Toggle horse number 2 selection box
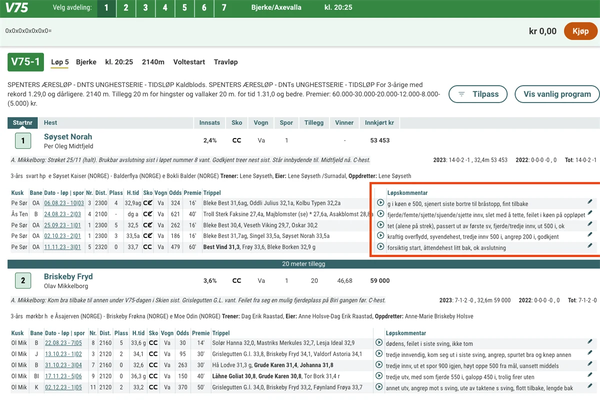 coord(23,281)
